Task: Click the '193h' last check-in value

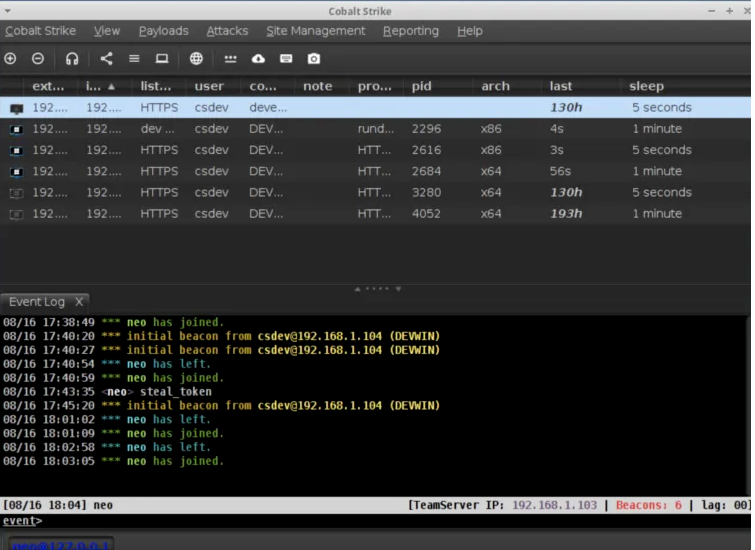Action: pyautogui.click(x=566, y=214)
